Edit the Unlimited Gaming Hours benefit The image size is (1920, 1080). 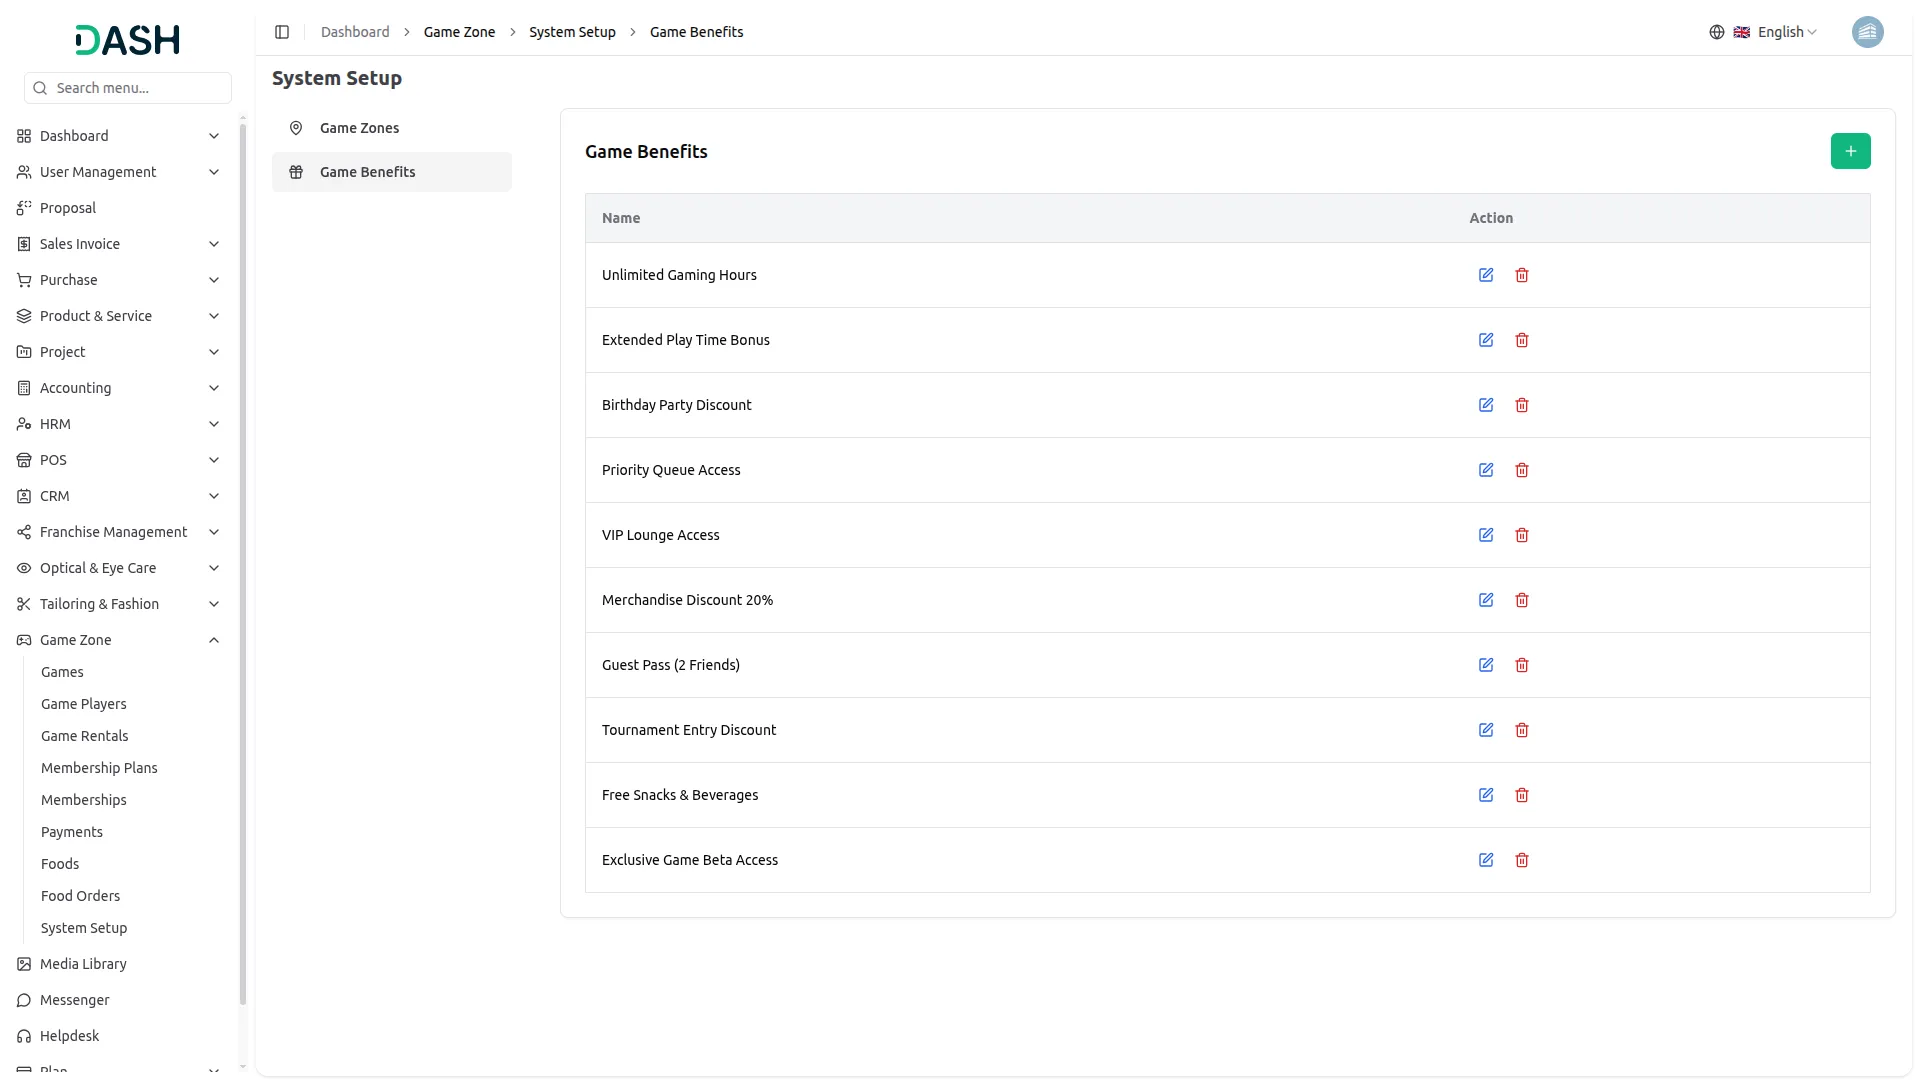pyautogui.click(x=1486, y=275)
